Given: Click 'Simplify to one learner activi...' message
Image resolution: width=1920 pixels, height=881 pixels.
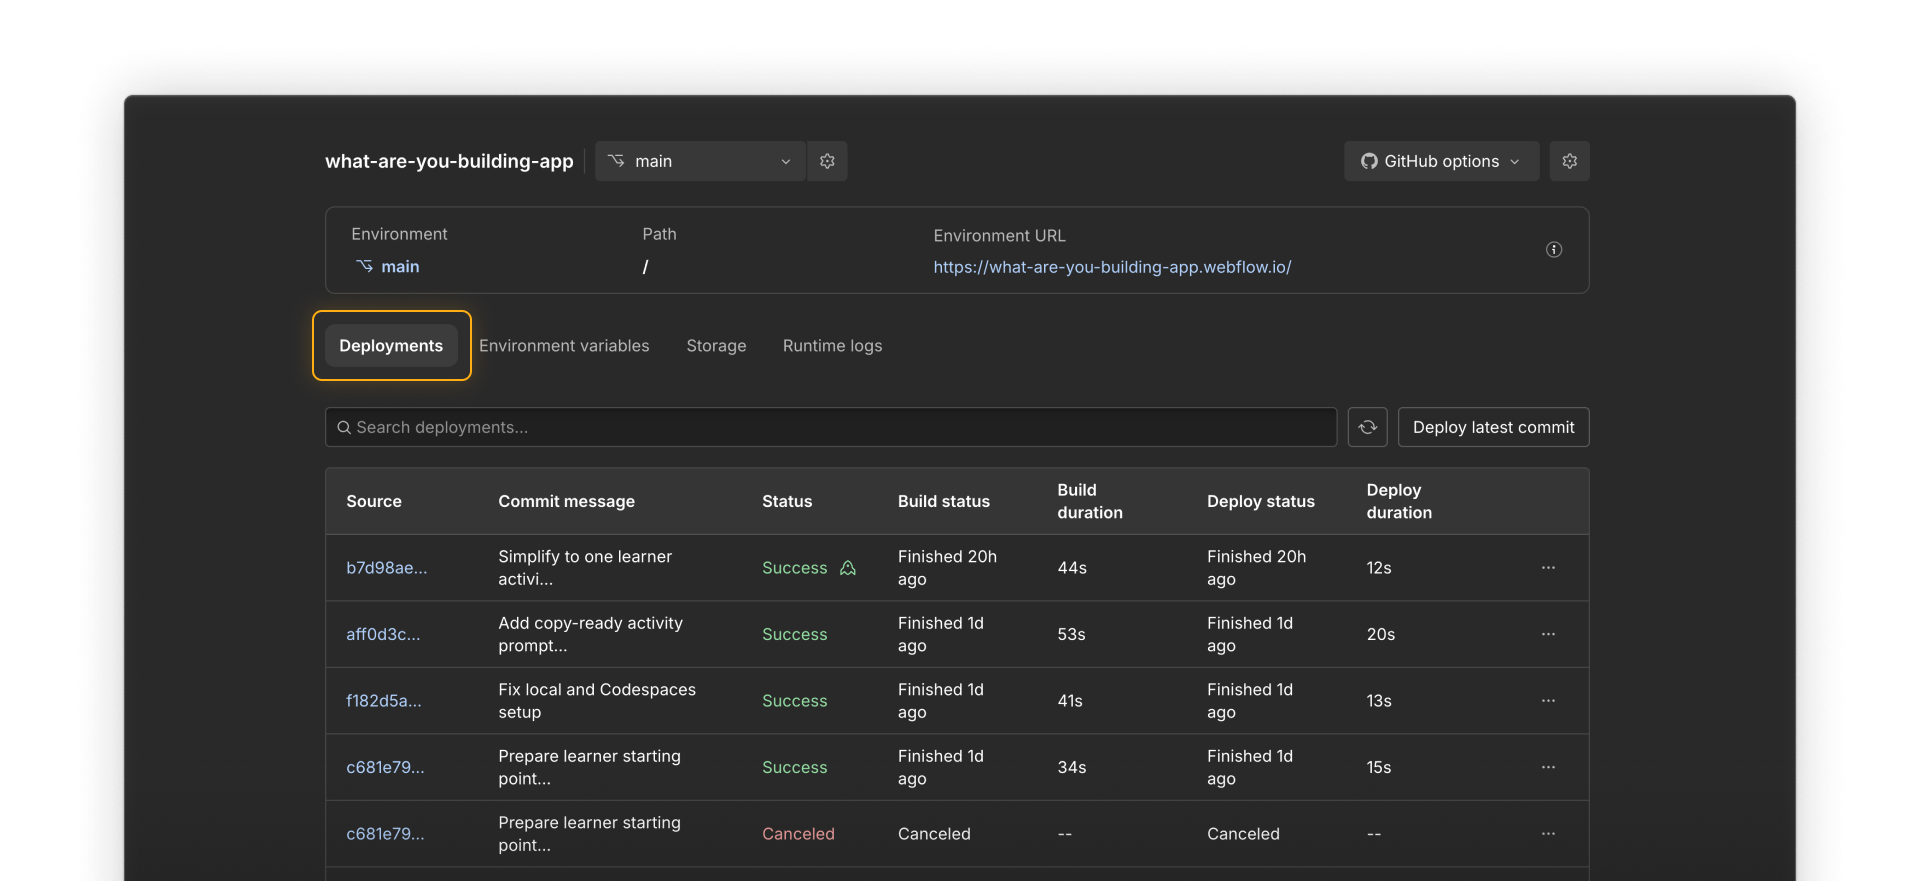Looking at the screenshot, I should [x=585, y=568].
